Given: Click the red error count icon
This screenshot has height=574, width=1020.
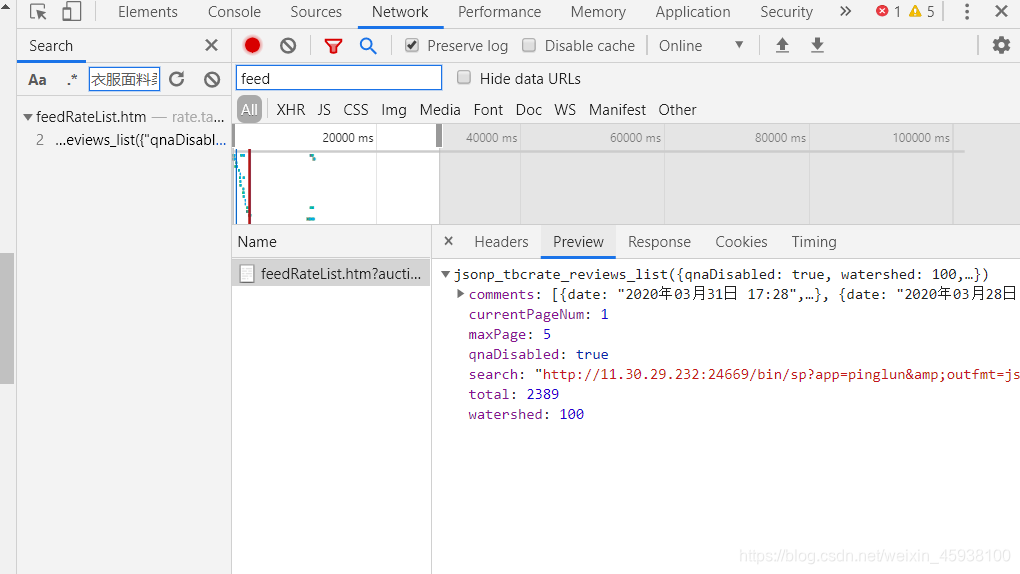Looking at the screenshot, I should (882, 11).
